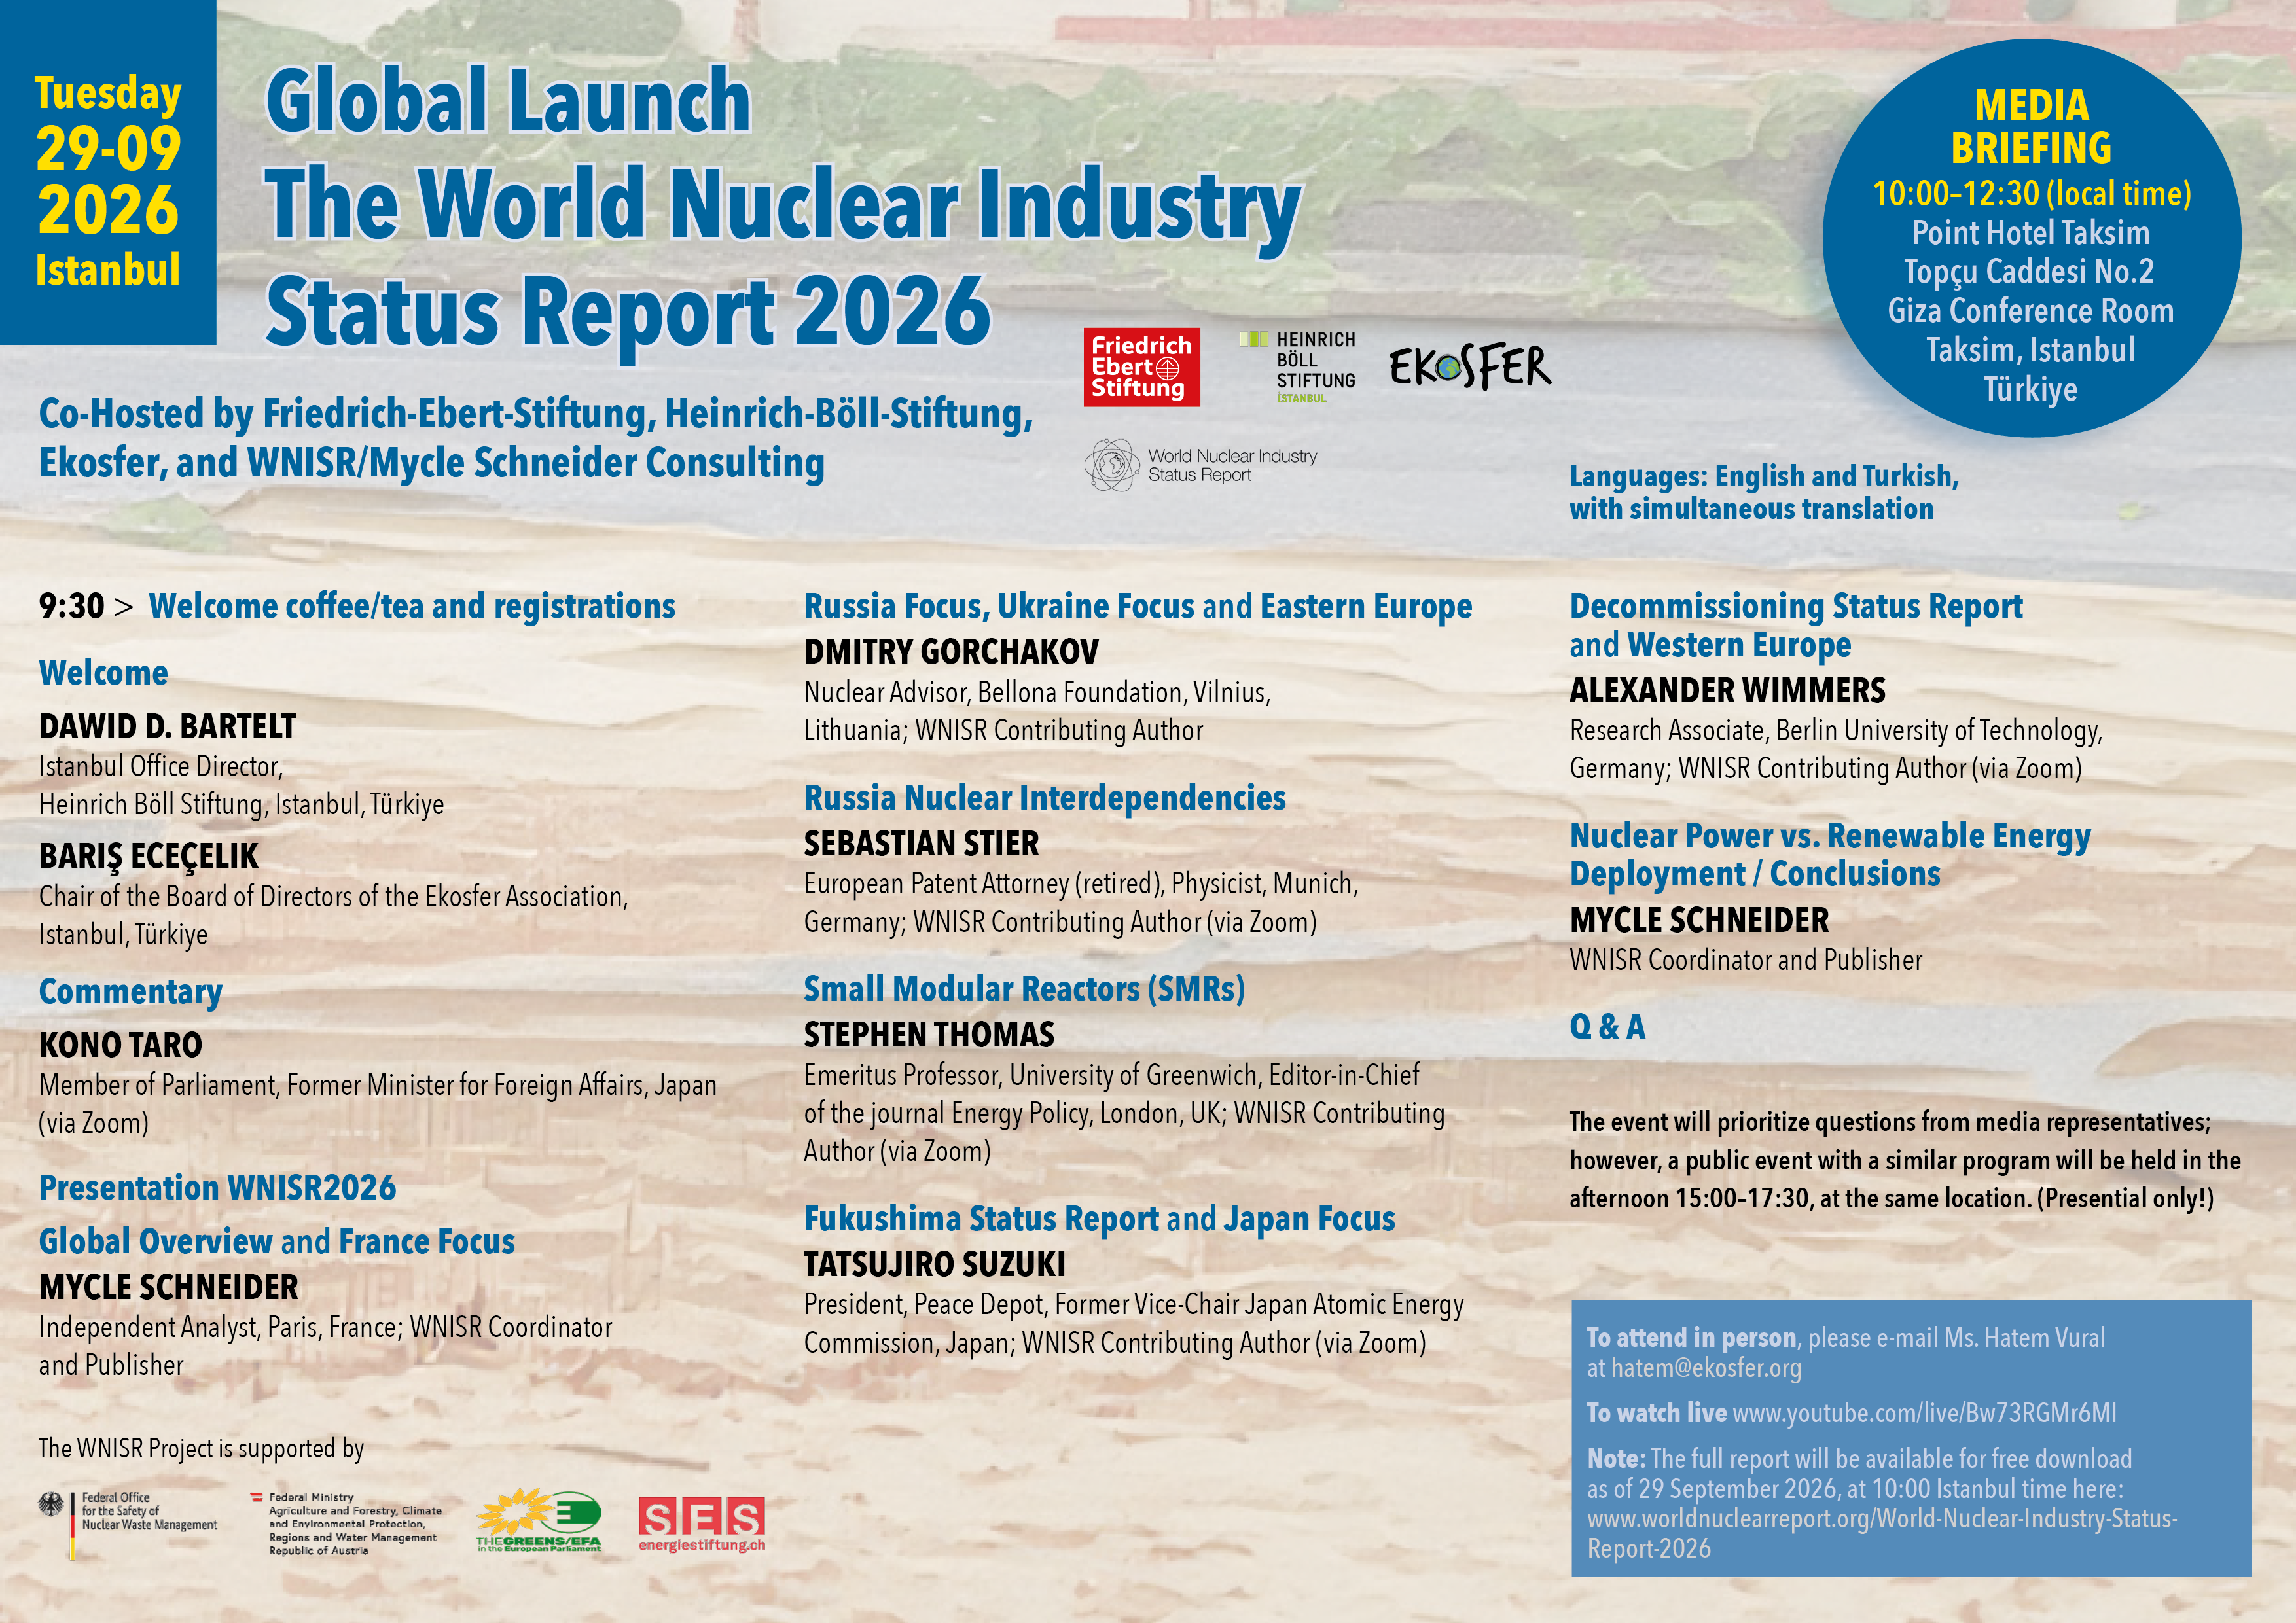The image size is (2296, 1623).
Task: Click the 'Point Hotel Taksim' venue text
Action: point(2031,233)
